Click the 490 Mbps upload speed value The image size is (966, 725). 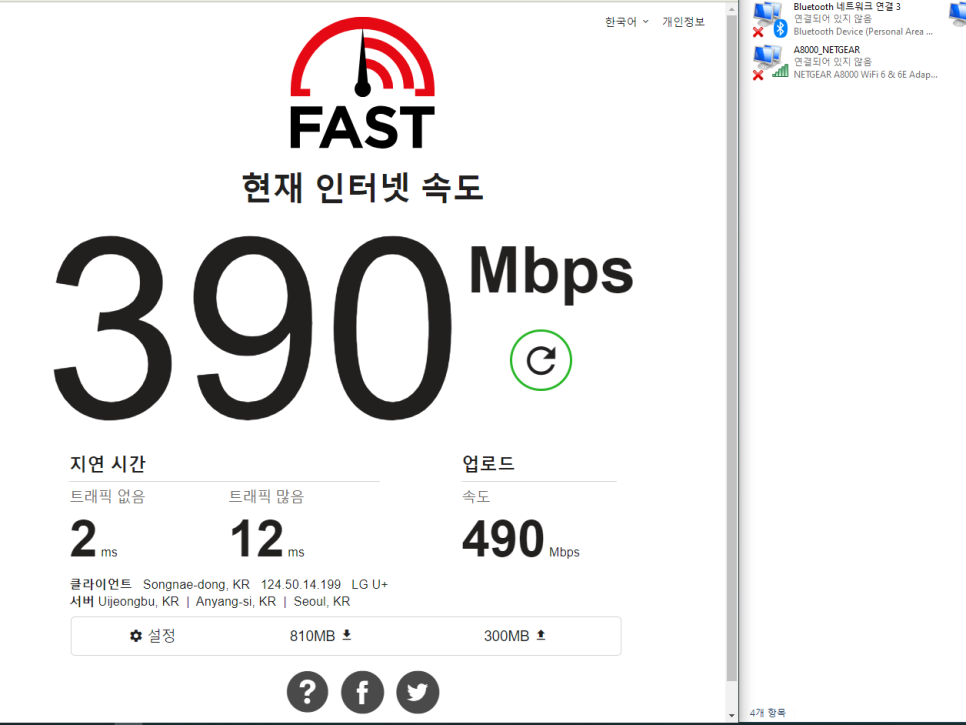click(x=503, y=540)
